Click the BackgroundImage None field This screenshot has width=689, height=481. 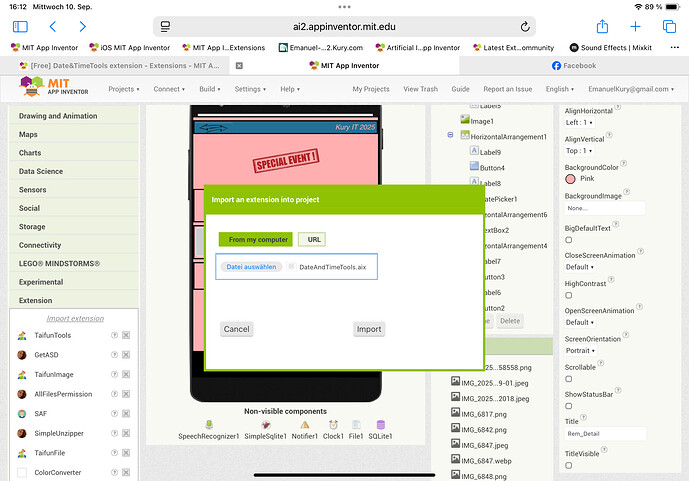click(605, 208)
